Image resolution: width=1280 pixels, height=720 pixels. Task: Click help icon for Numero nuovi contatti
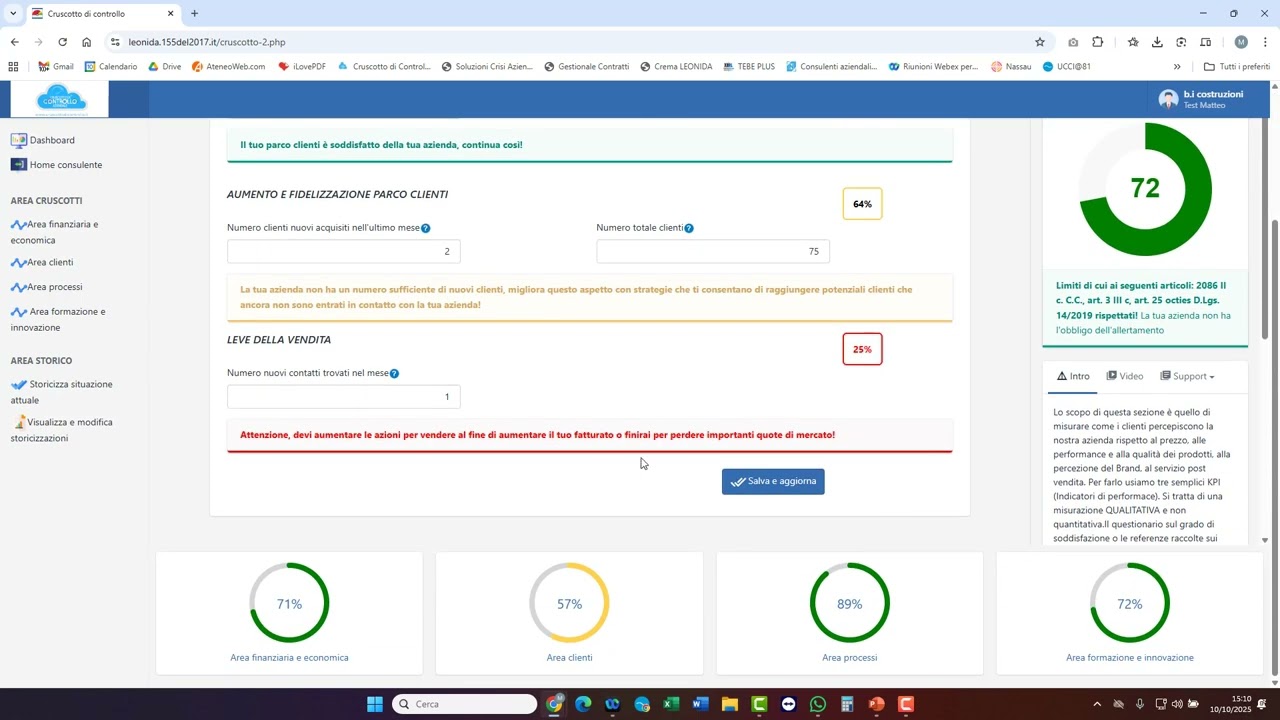pos(394,374)
